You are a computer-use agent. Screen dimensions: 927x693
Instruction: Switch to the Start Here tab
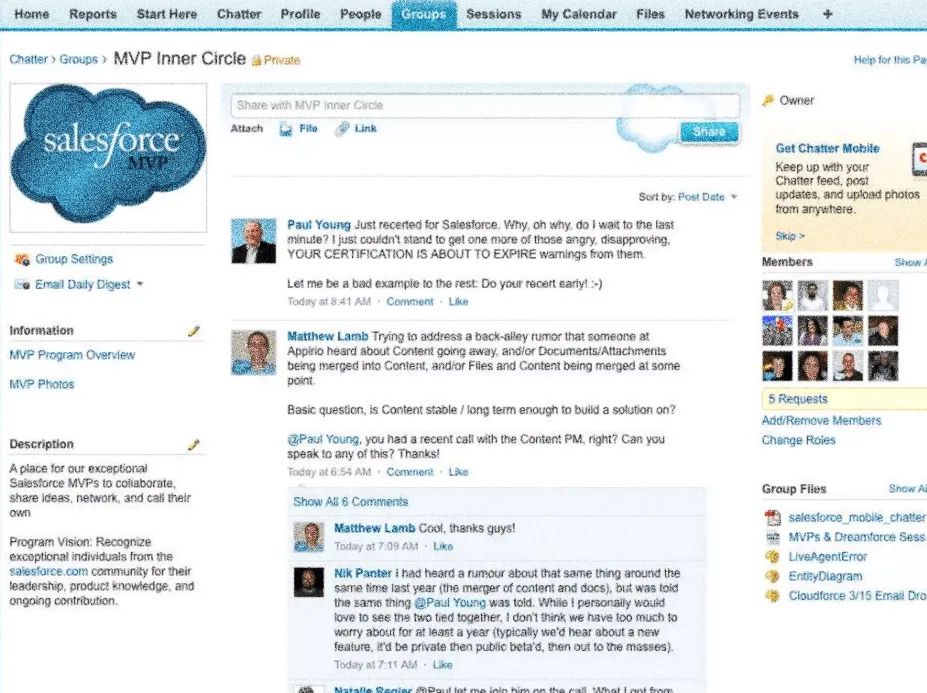(x=167, y=14)
